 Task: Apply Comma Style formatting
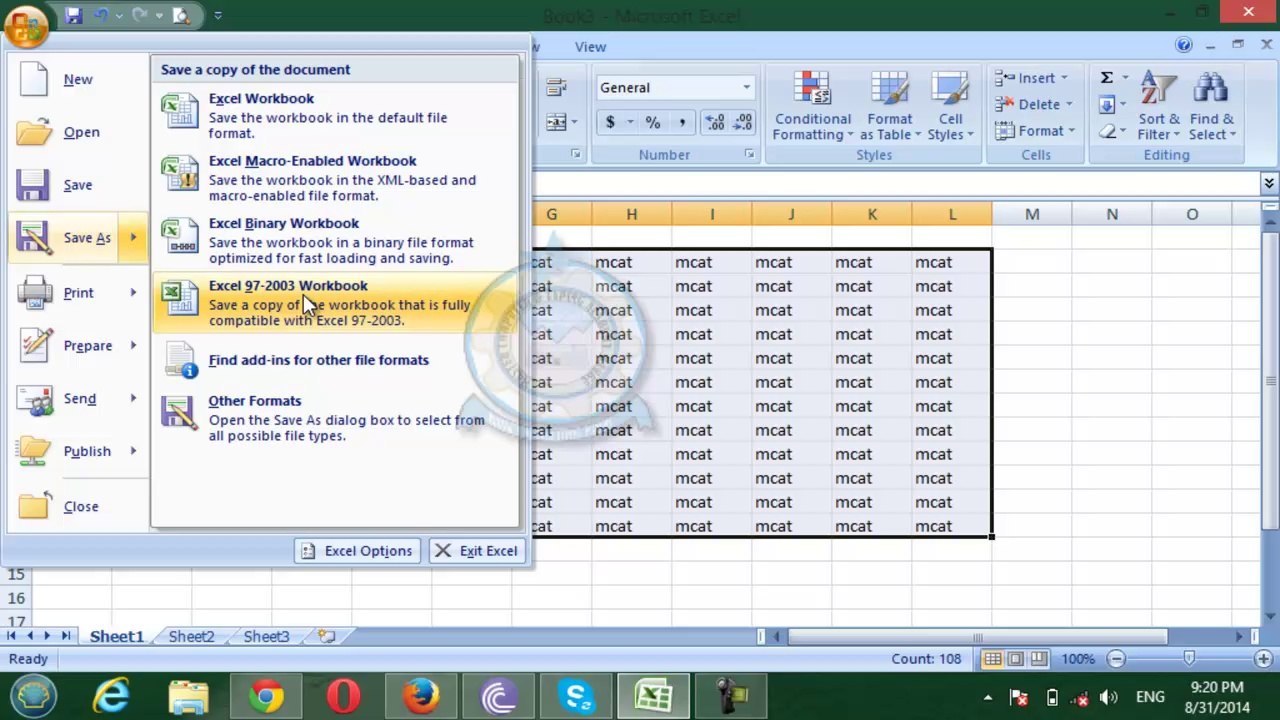coord(682,122)
